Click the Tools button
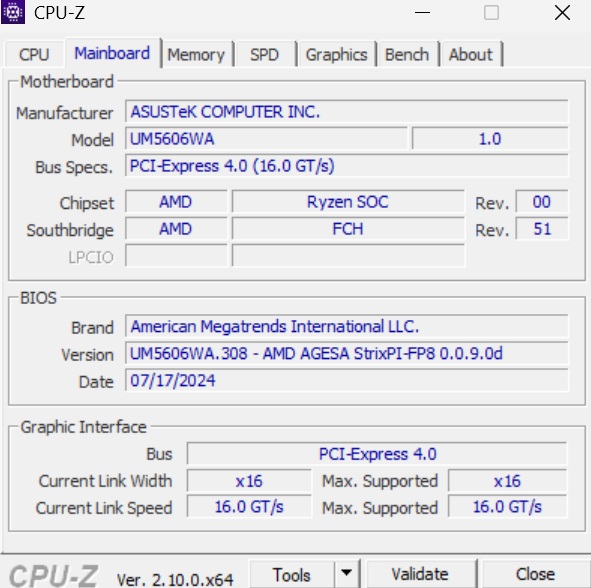The image size is (591, 588). click(292, 574)
